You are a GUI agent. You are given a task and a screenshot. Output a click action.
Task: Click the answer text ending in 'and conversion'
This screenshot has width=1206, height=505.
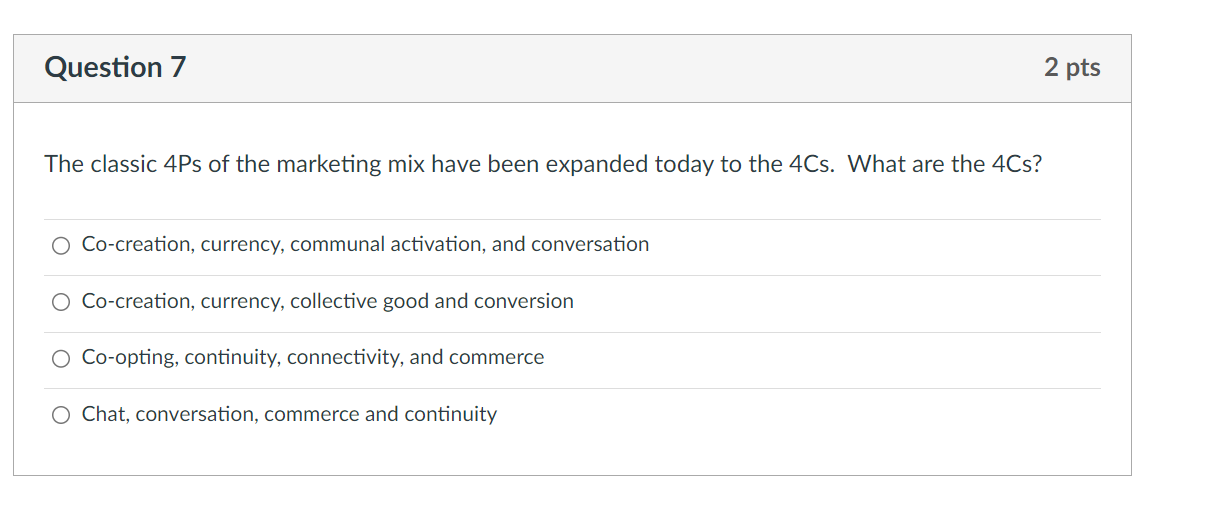[x=328, y=301]
